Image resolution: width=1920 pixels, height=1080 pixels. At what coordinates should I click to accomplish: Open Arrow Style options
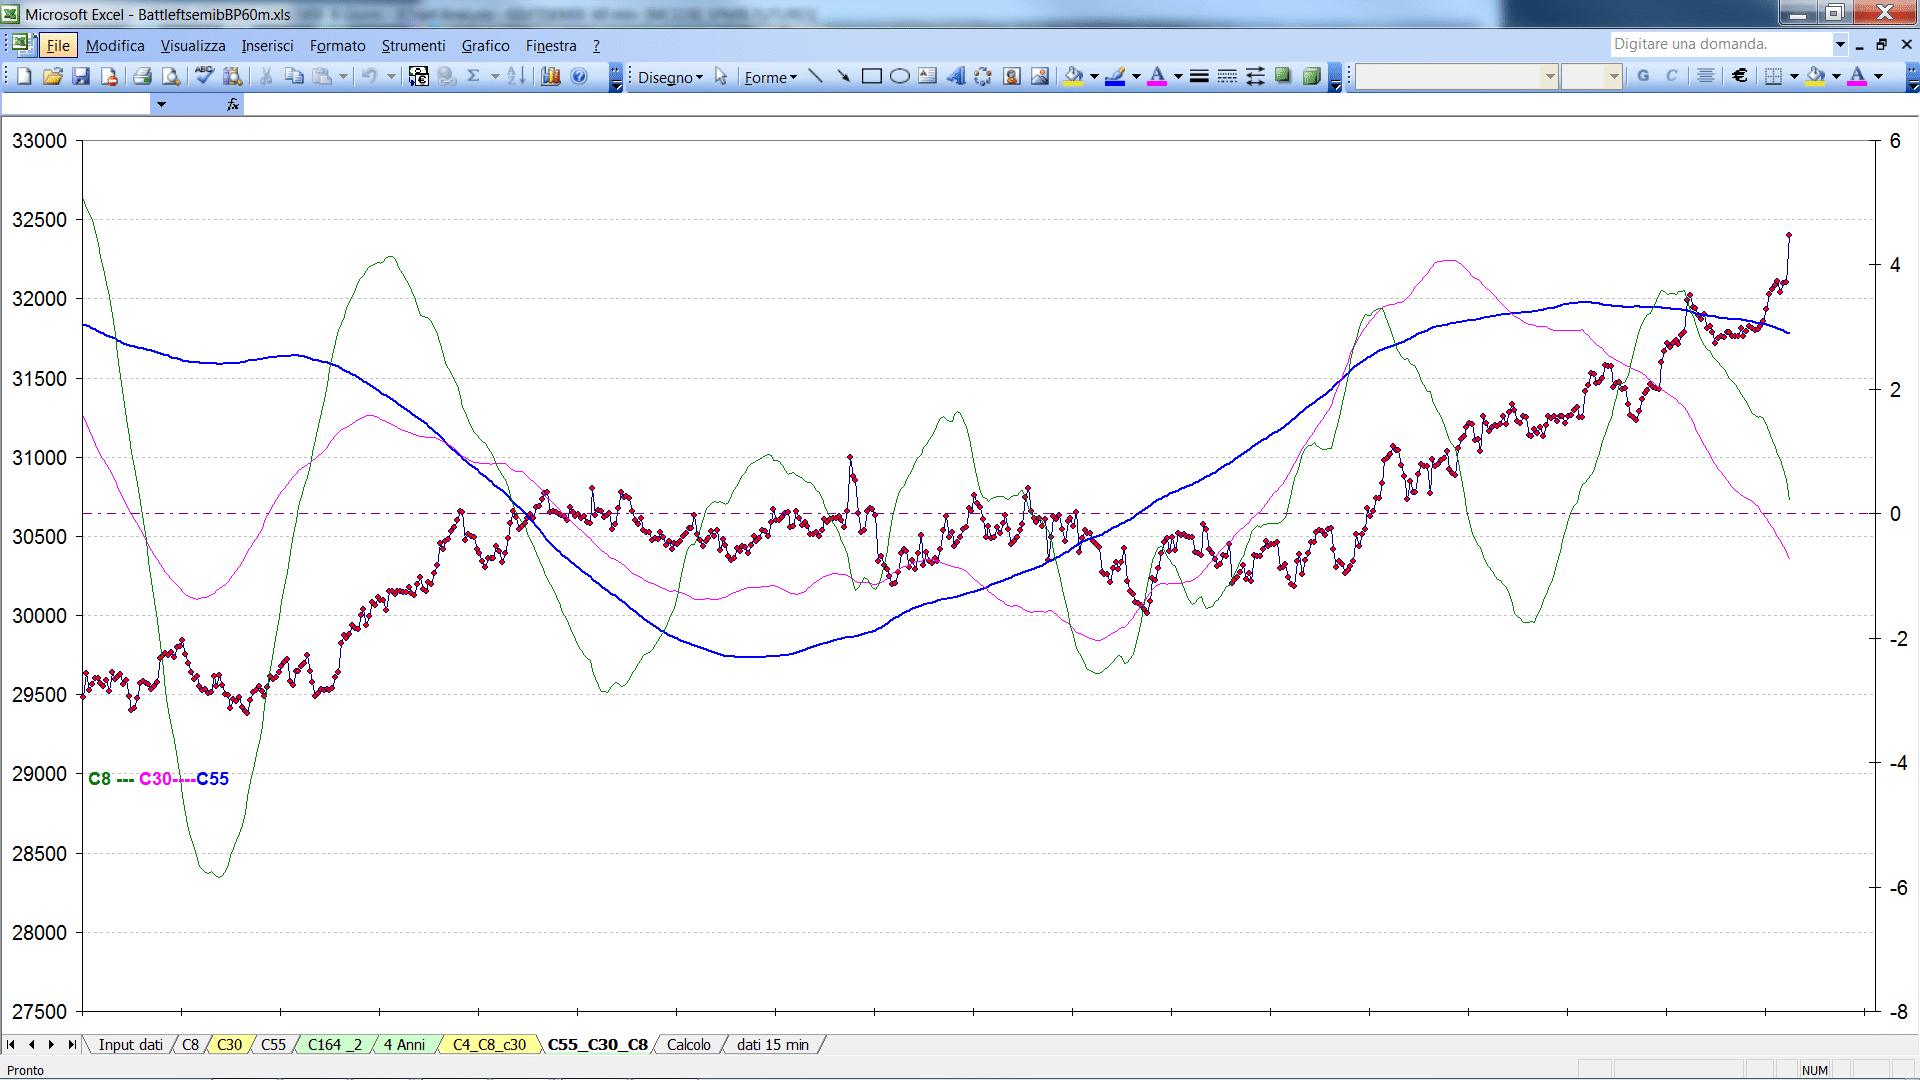1255,76
